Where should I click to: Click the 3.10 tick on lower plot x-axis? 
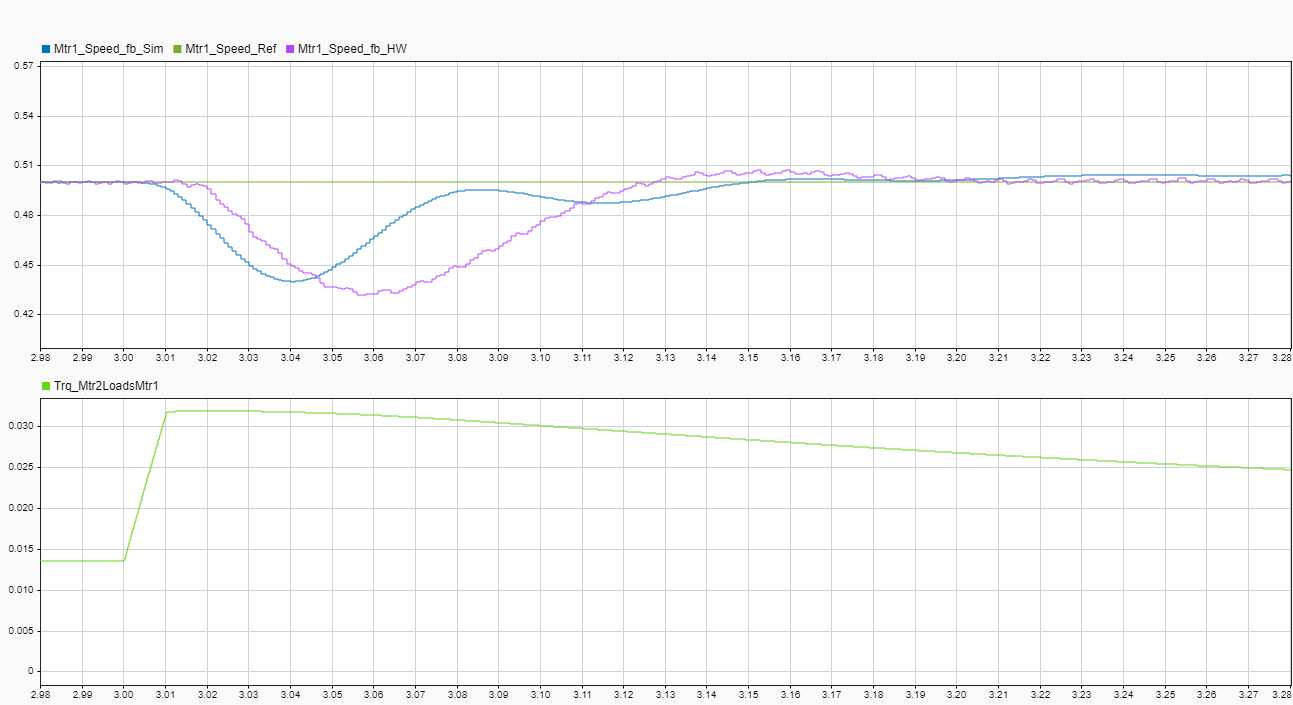(x=540, y=693)
